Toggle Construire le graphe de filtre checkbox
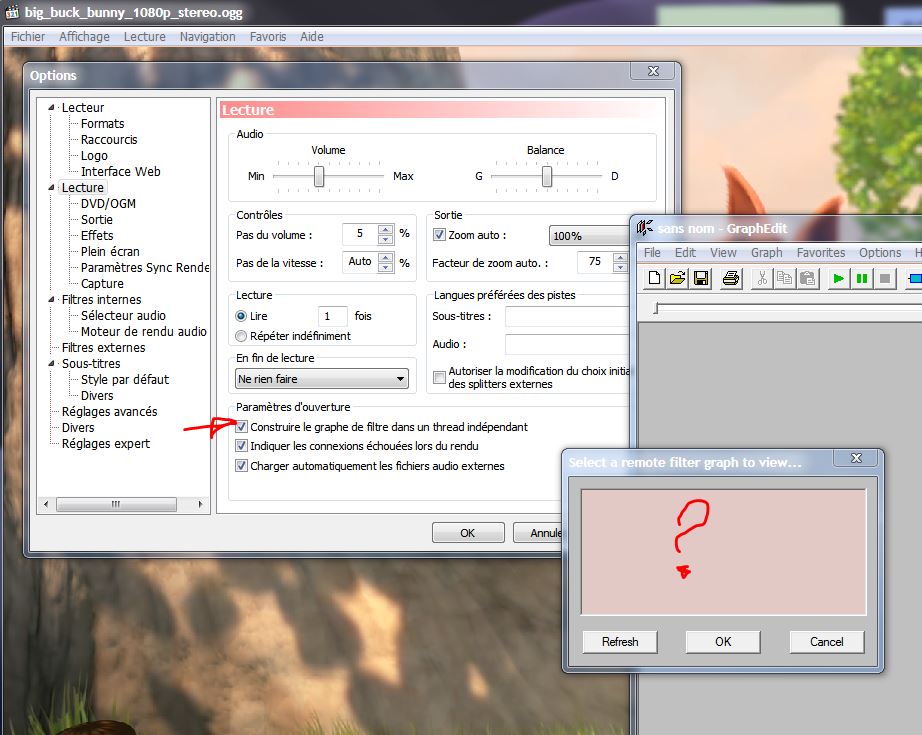The height and width of the screenshot is (735, 922). [241, 426]
